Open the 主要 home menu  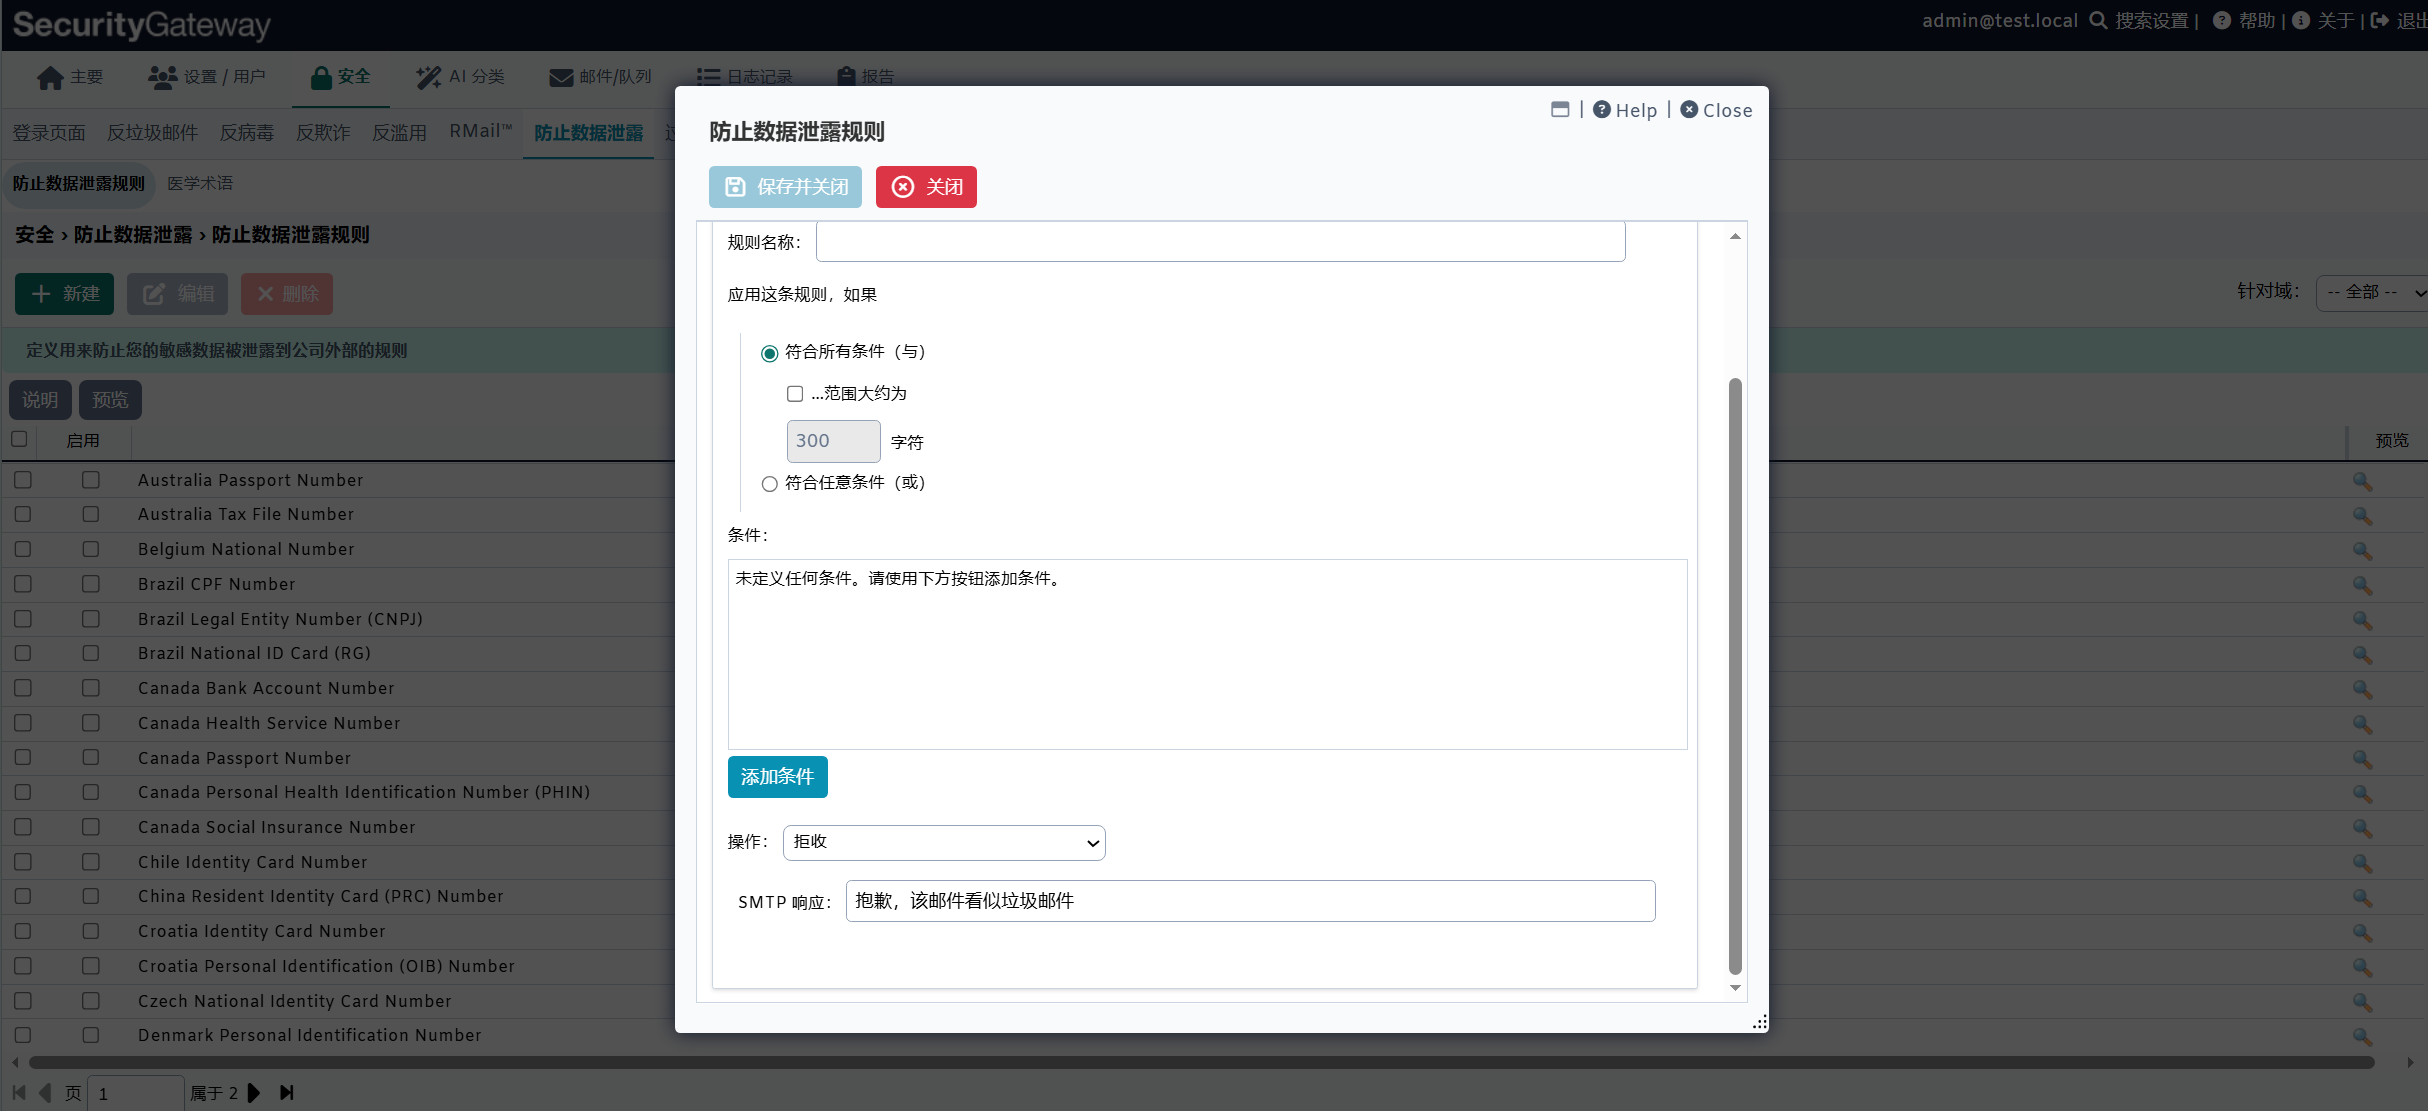click(x=70, y=77)
